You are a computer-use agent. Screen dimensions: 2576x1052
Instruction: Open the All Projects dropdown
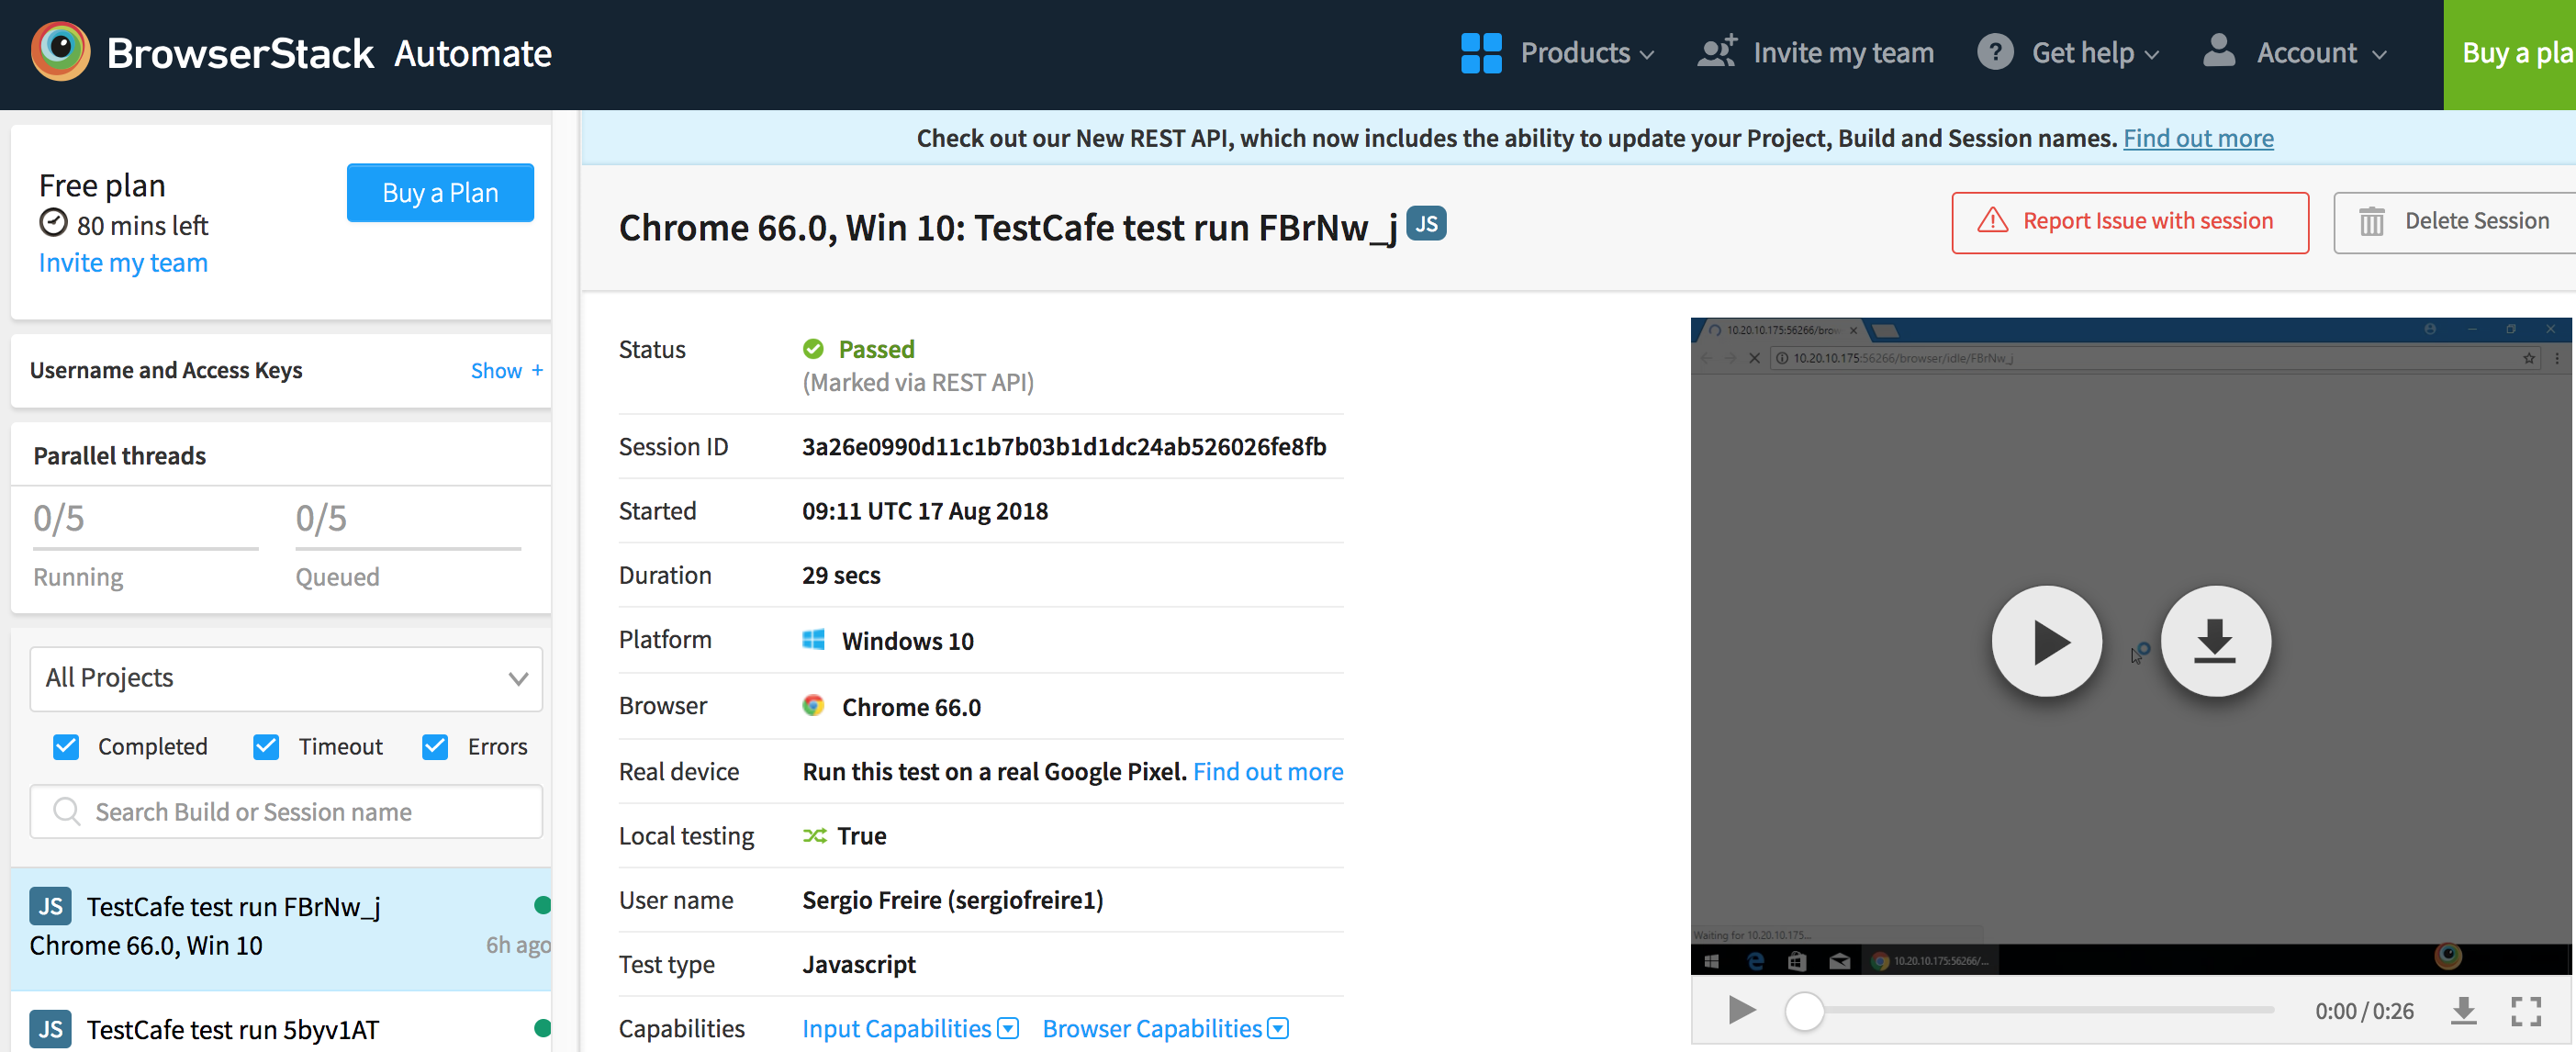click(286, 678)
